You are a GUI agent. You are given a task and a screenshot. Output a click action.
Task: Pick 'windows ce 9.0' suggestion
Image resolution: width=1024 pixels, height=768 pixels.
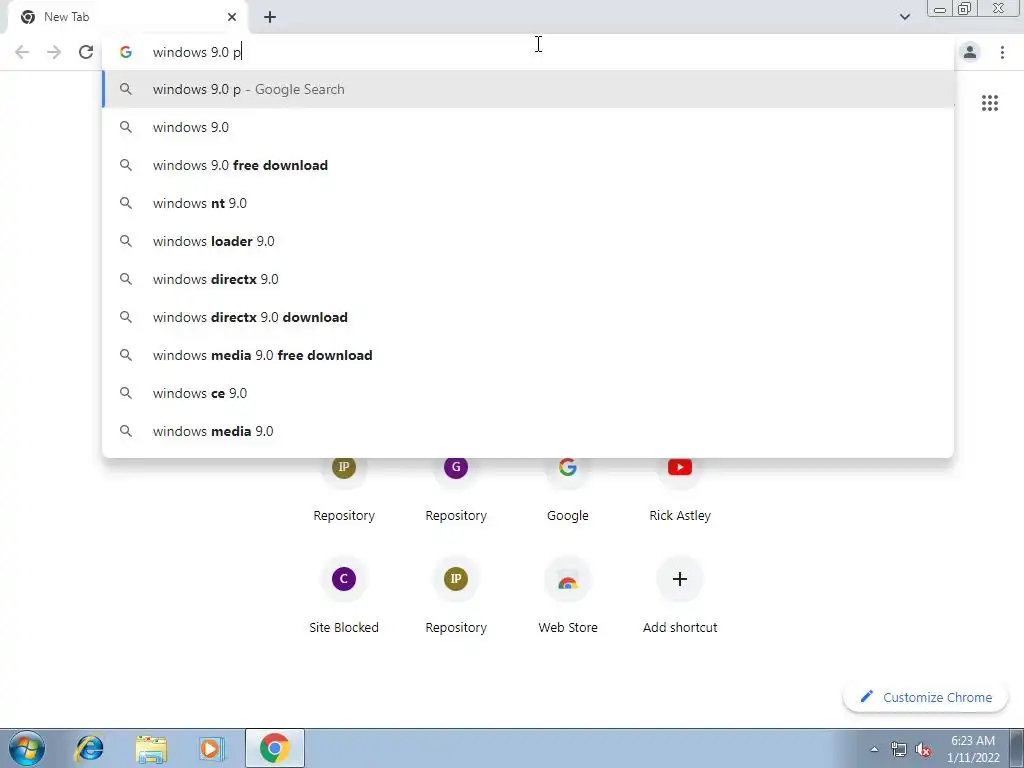(x=528, y=393)
